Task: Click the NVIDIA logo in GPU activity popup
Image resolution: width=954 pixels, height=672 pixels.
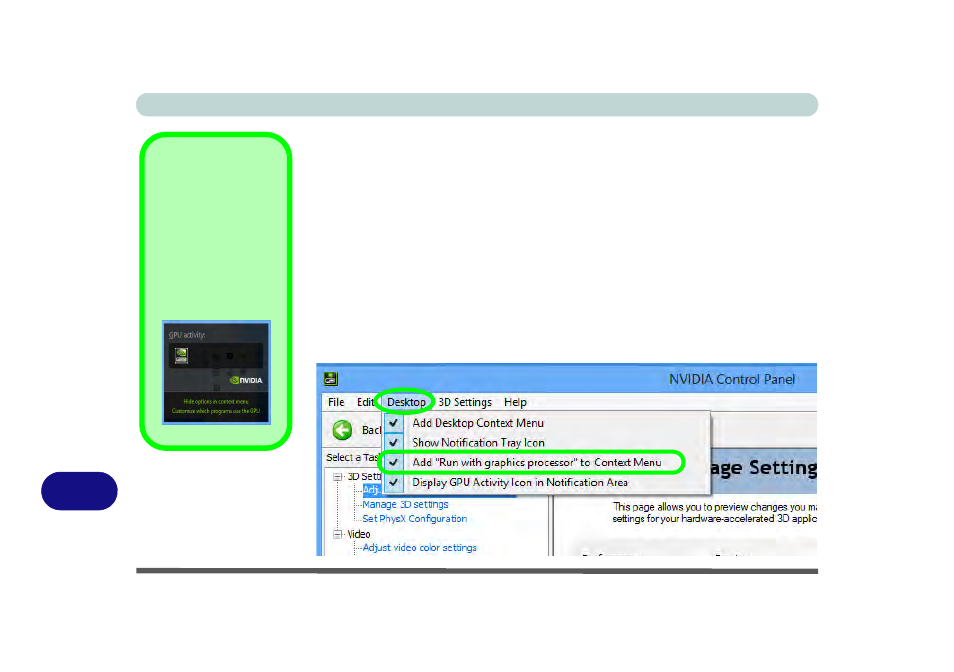Action: (246, 380)
